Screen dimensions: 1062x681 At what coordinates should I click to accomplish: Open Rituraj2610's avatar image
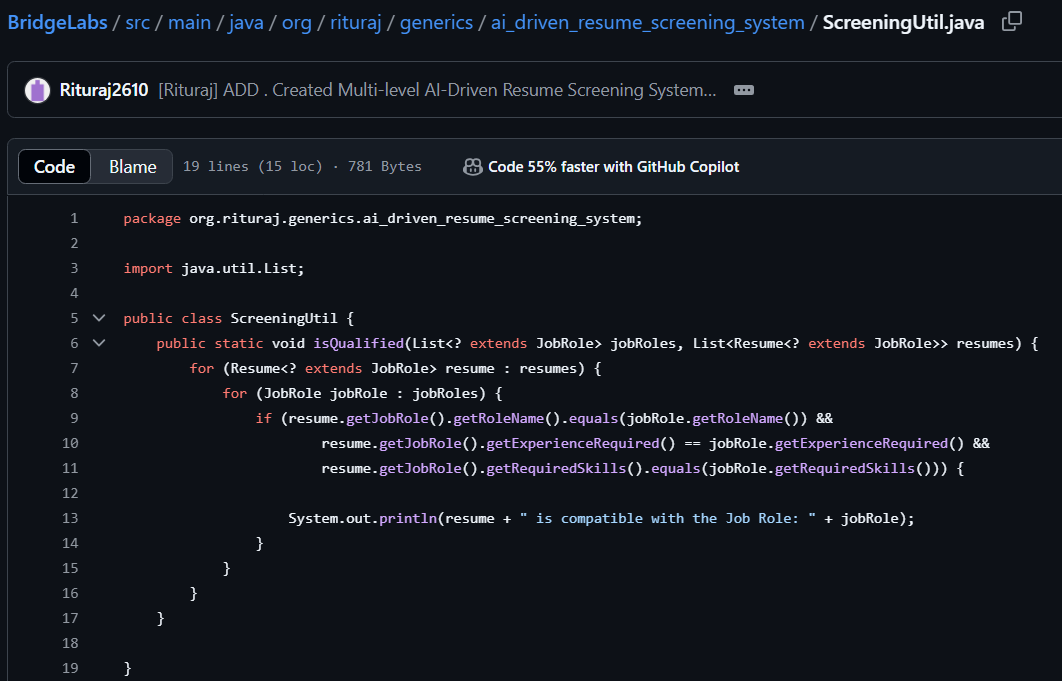click(x=37, y=90)
